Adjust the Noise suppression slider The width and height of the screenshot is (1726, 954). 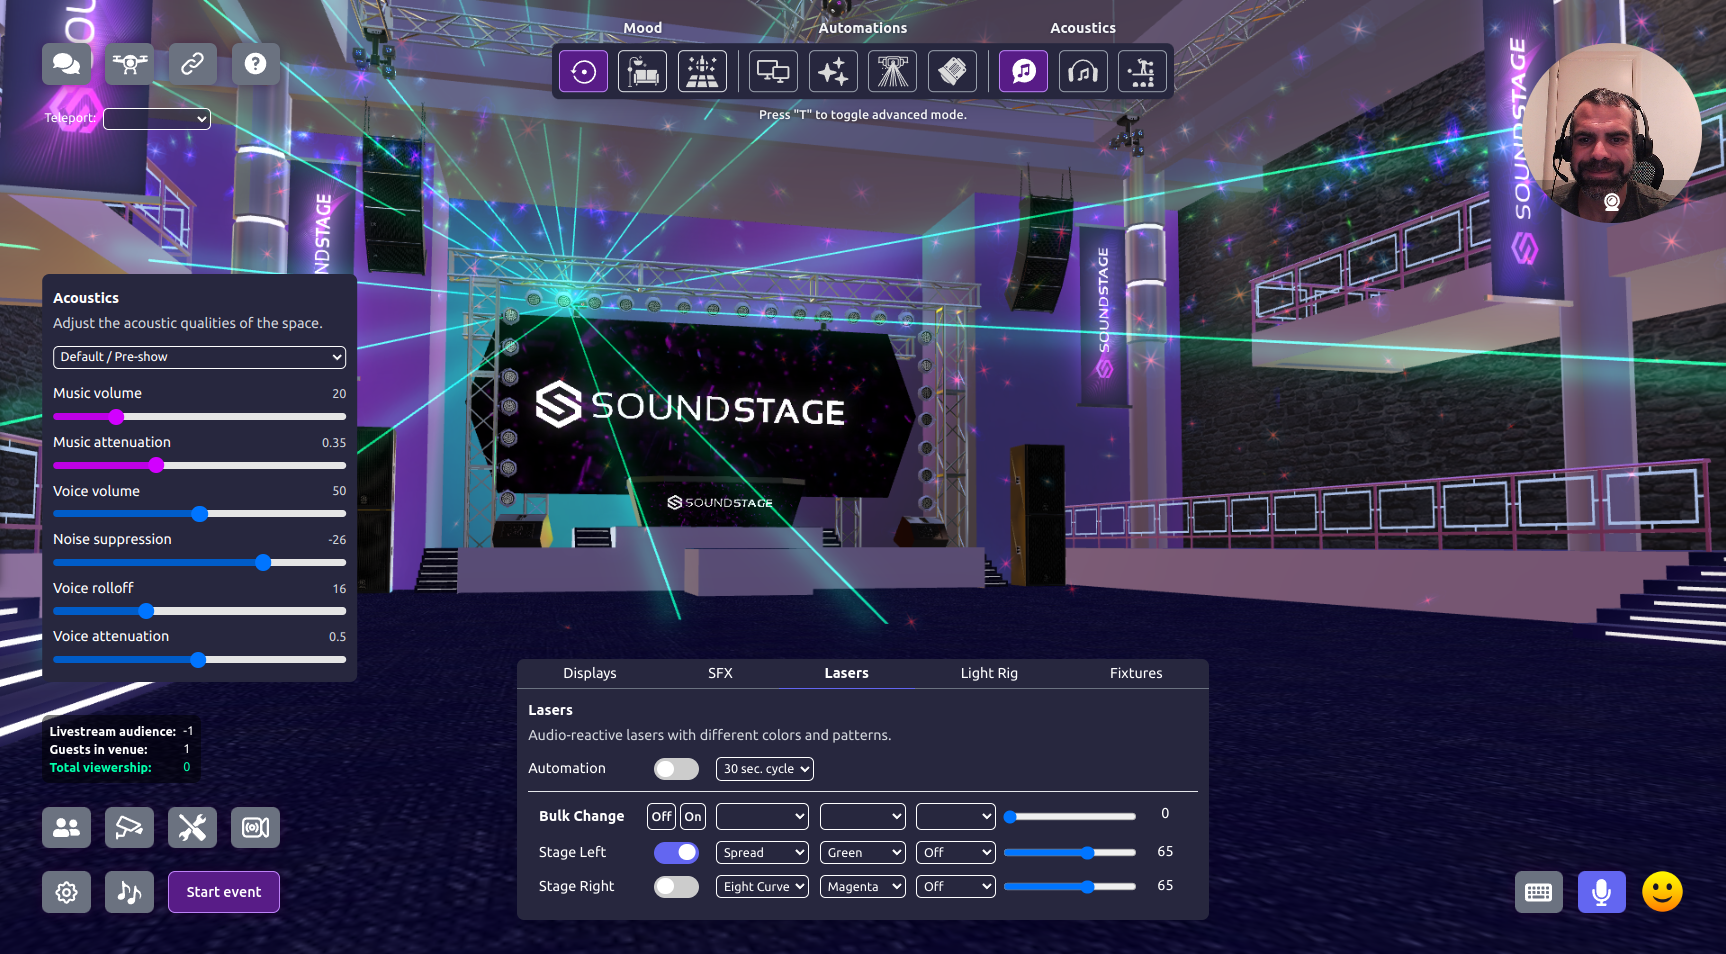pyautogui.click(x=199, y=563)
